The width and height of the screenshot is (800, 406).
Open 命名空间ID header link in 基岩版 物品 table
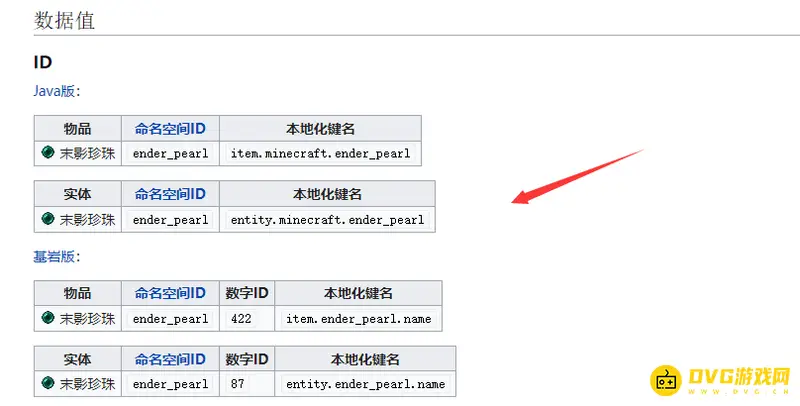[x=170, y=293]
